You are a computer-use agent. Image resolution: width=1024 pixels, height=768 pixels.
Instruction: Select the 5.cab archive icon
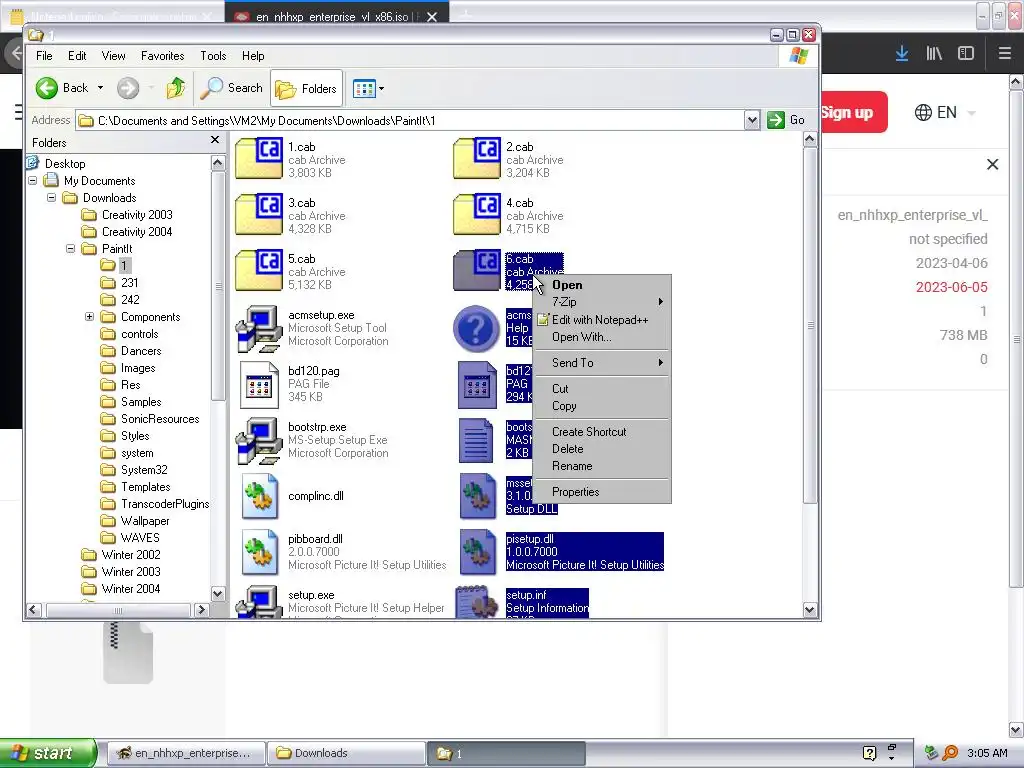pyautogui.click(x=259, y=270)
